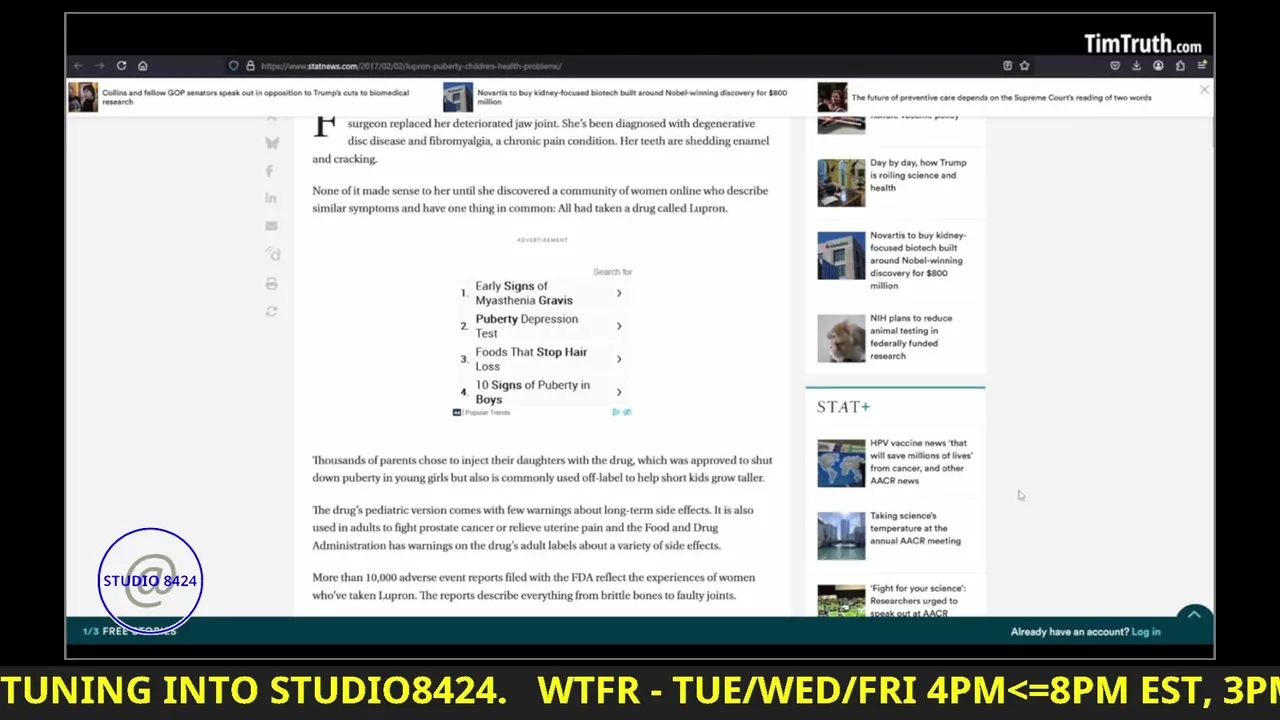Image resolution: width=1280 pixels, height=720 pixels.
Task: Click the Popular Trends ad label
Action: click(487, 412)
